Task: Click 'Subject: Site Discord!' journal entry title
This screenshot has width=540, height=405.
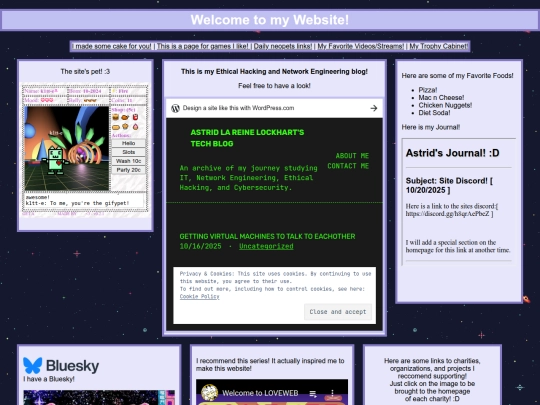Action: 449,185
